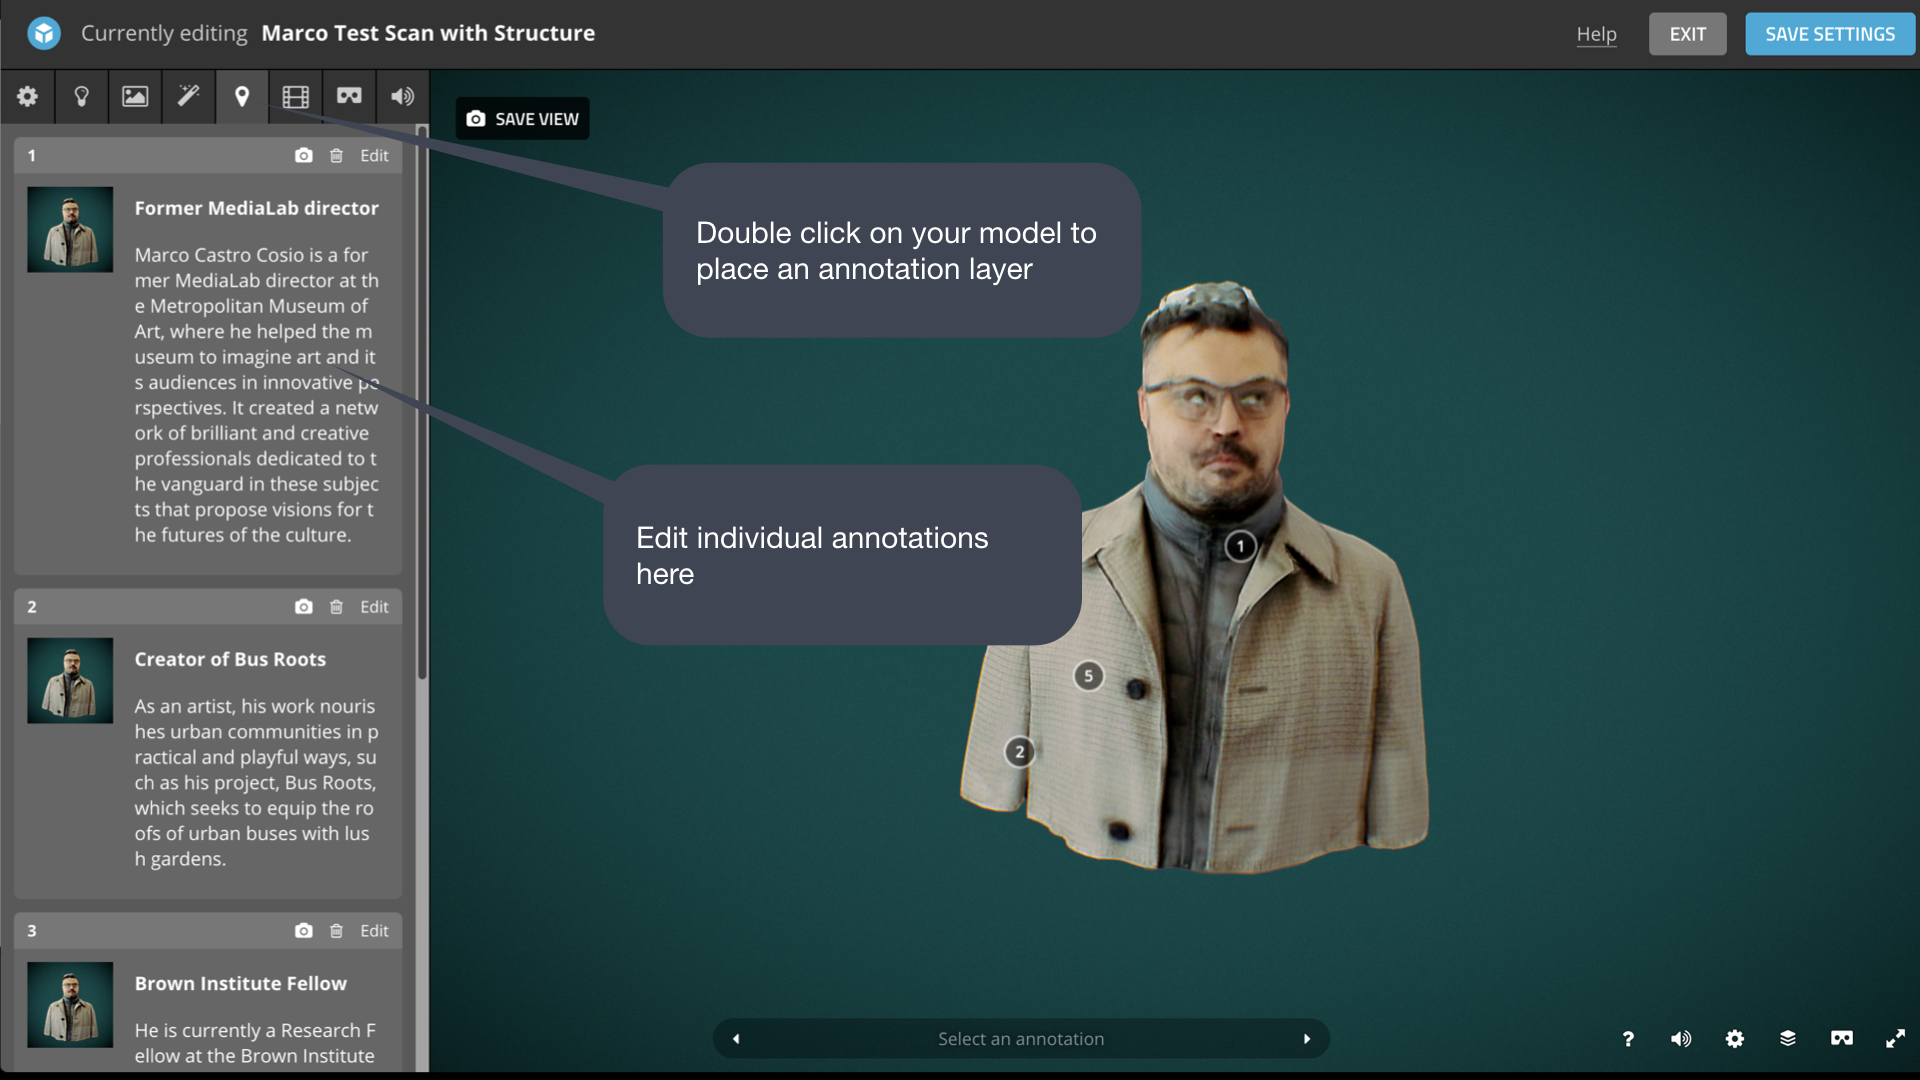The height and width of the screenshot is (1080, 1920).
Task: Toggle VR mode in viewer bar
Action: click(x=1841, y=1039)
